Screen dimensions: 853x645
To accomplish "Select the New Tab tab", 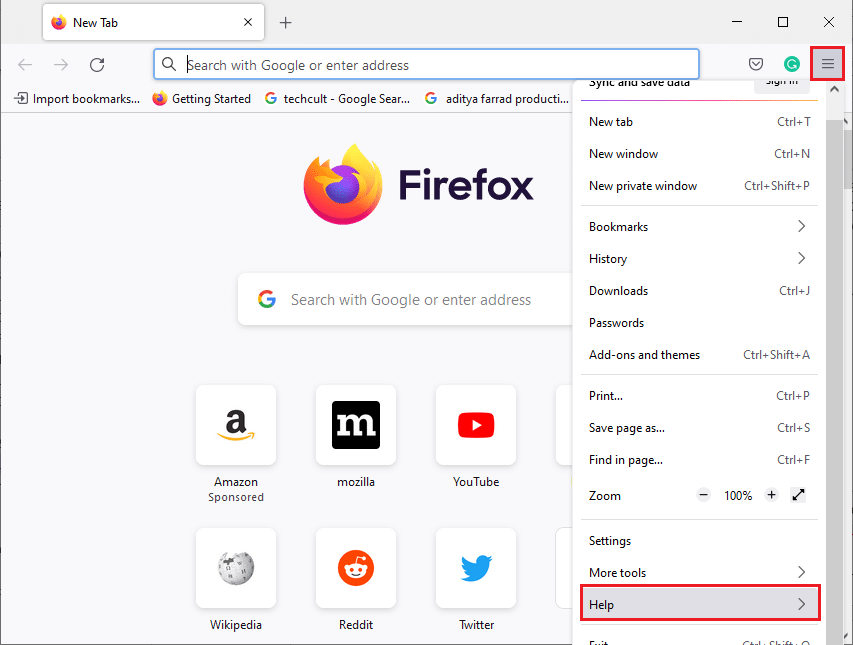I will (153, 22).
